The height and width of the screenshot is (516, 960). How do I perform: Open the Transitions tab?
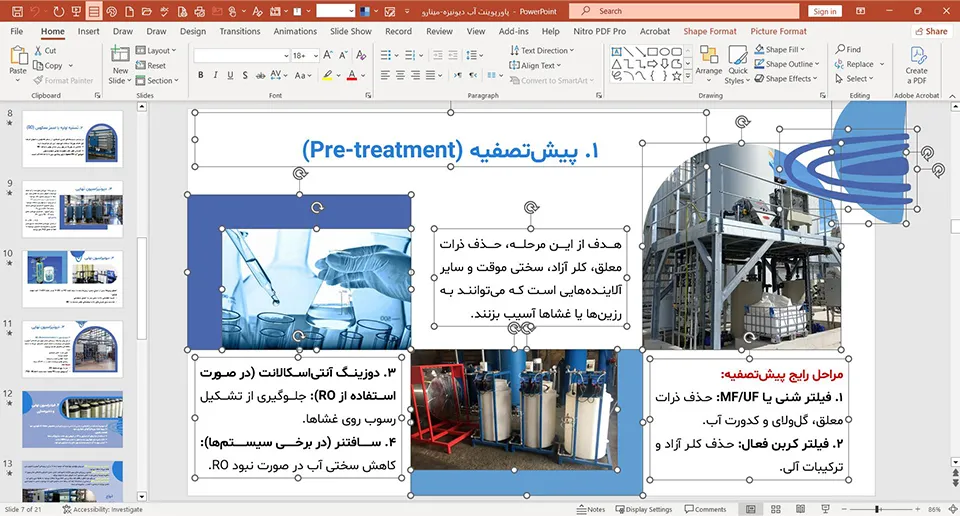(x=240, y=31)
